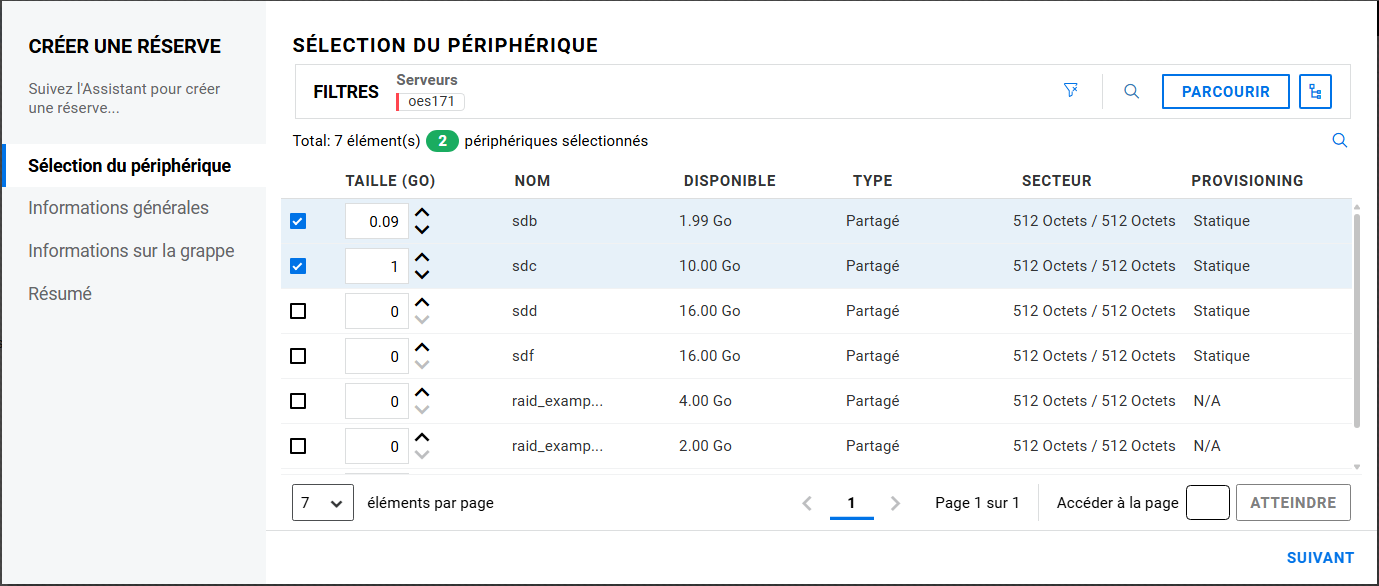Click the clear filters funnel icon
The width and height of the screenshot is (1379, 586).
pyautogui.click(x=1071, y=91)
